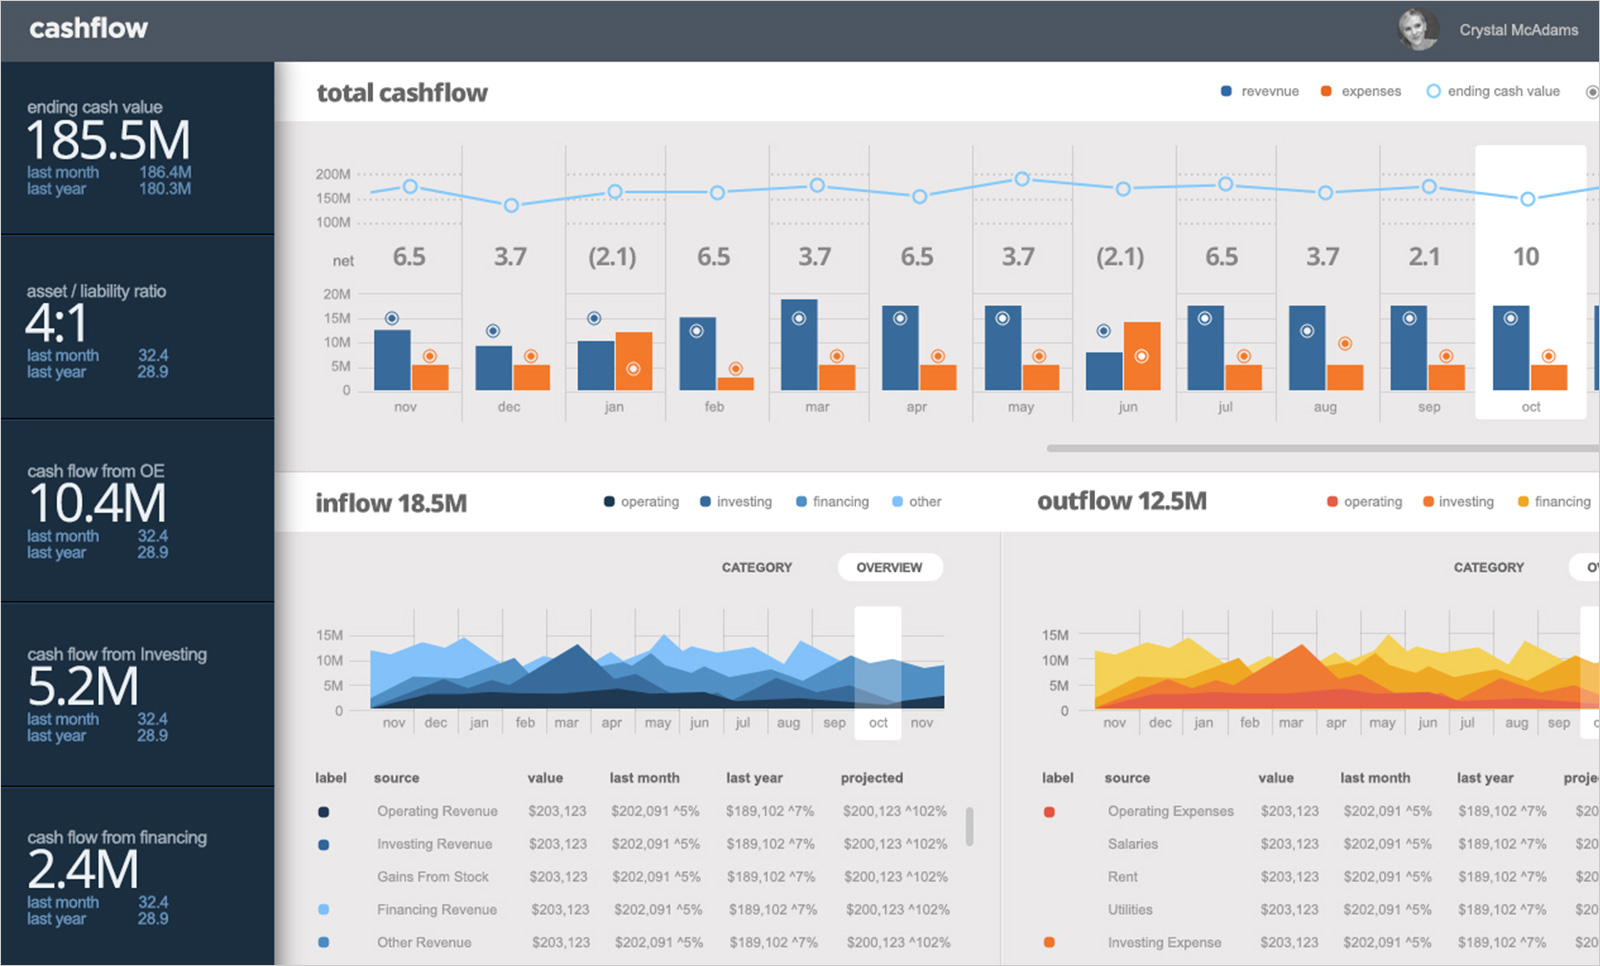Click the expenses legend dot in total cashflow
Screen dimensions: 1600x966
[1325, 91]
